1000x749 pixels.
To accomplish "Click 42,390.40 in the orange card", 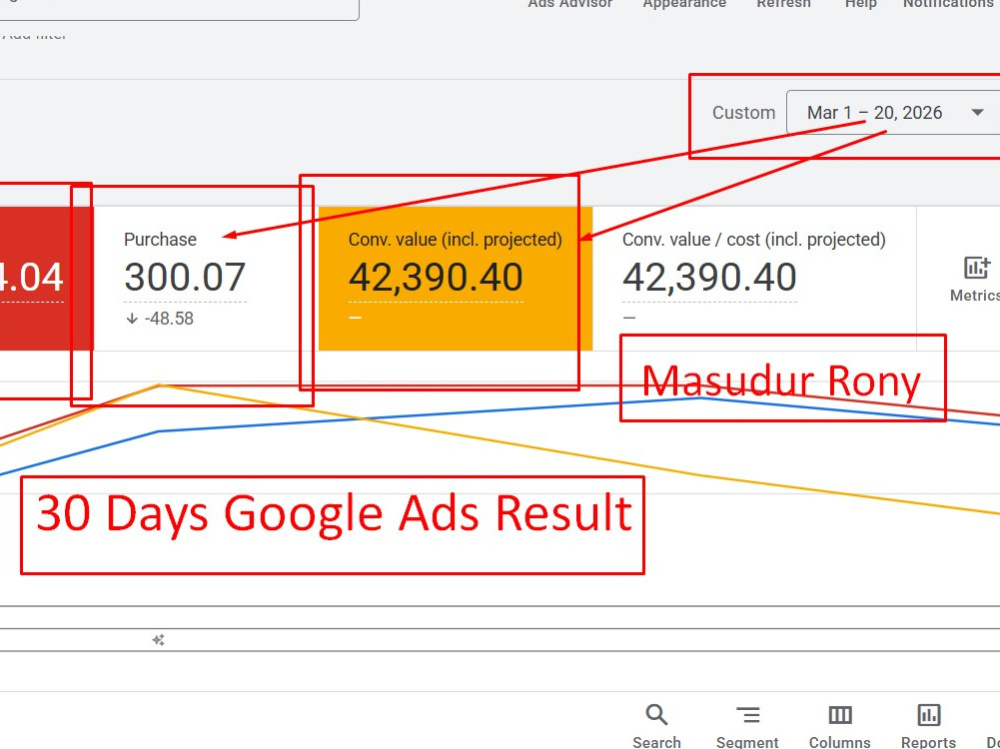I will [436, 277].
